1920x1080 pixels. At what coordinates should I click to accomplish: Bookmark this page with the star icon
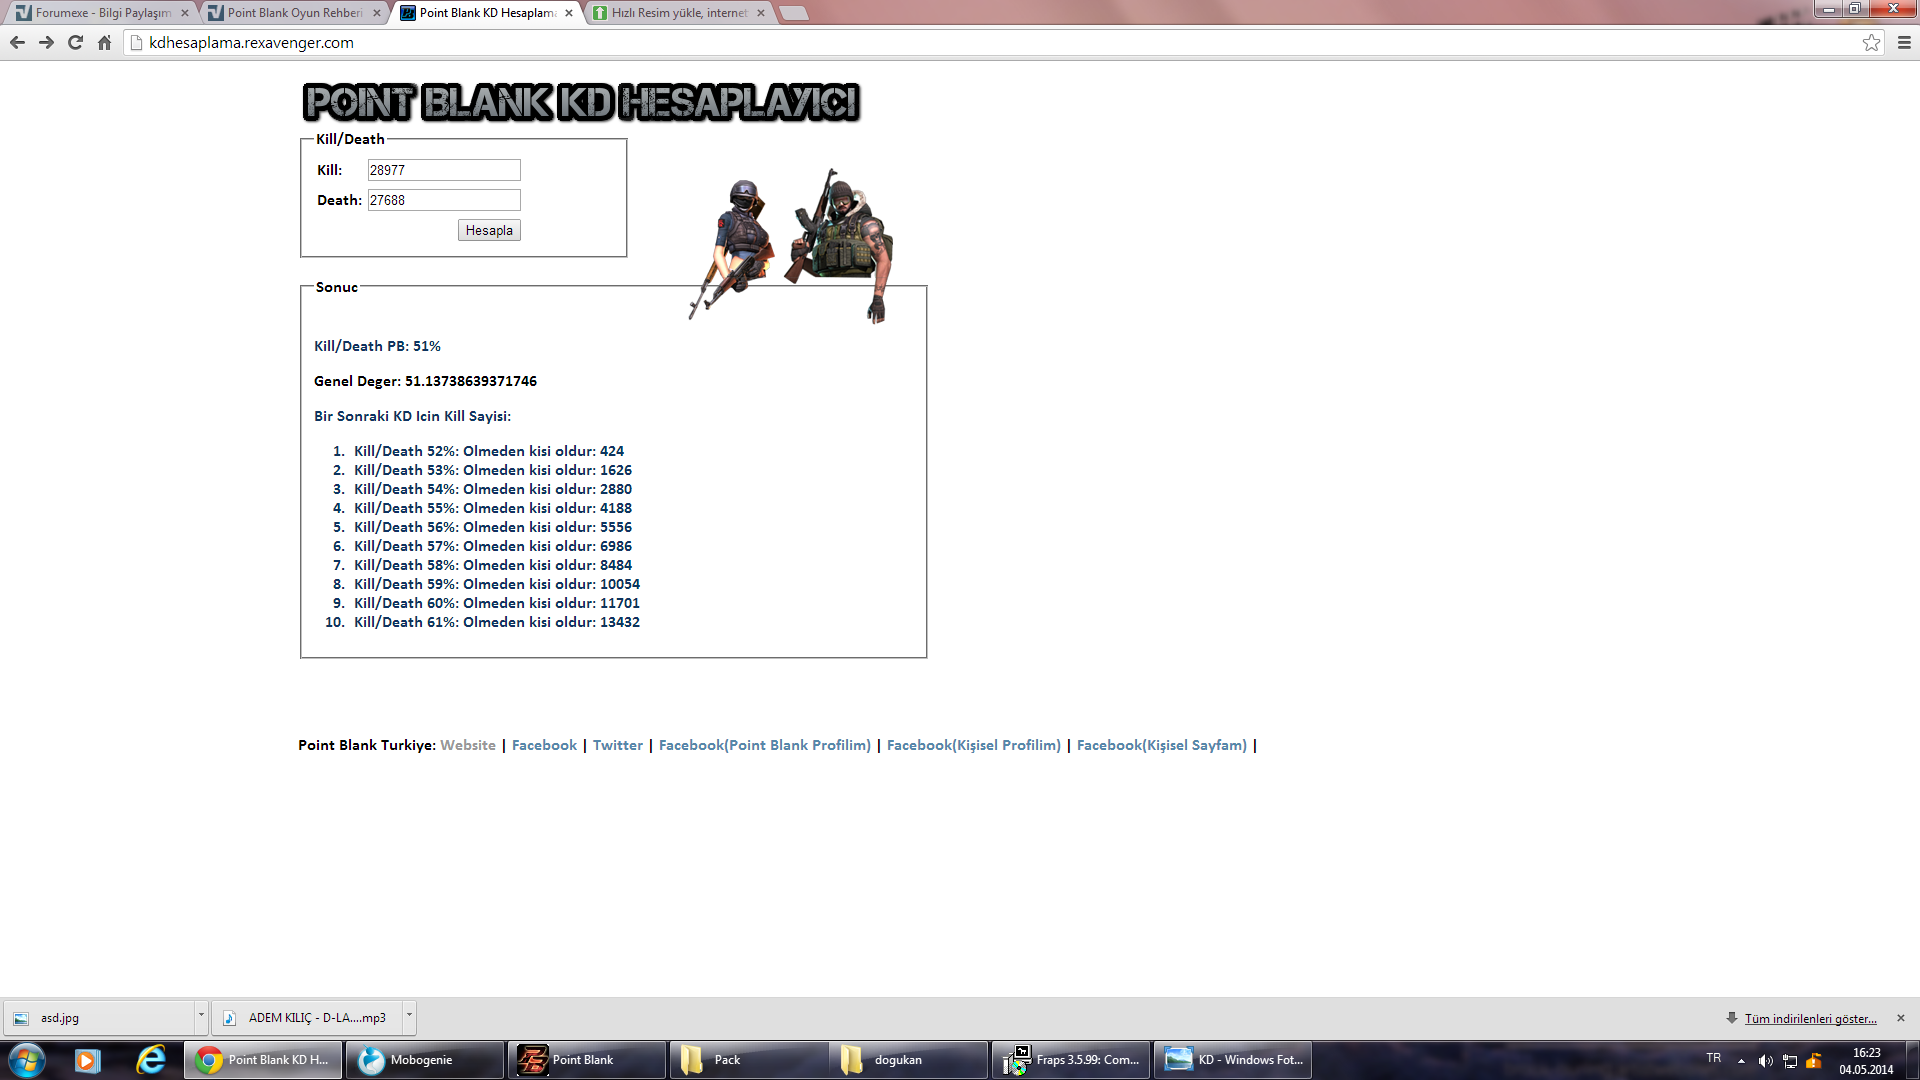click(x=1871, y=43)
